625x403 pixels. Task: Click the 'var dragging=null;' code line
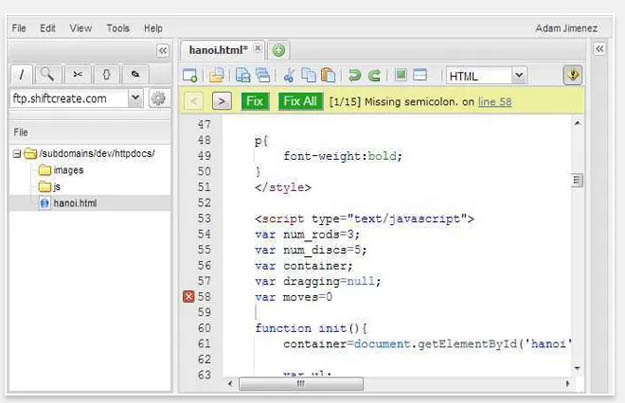coord(318,281)
